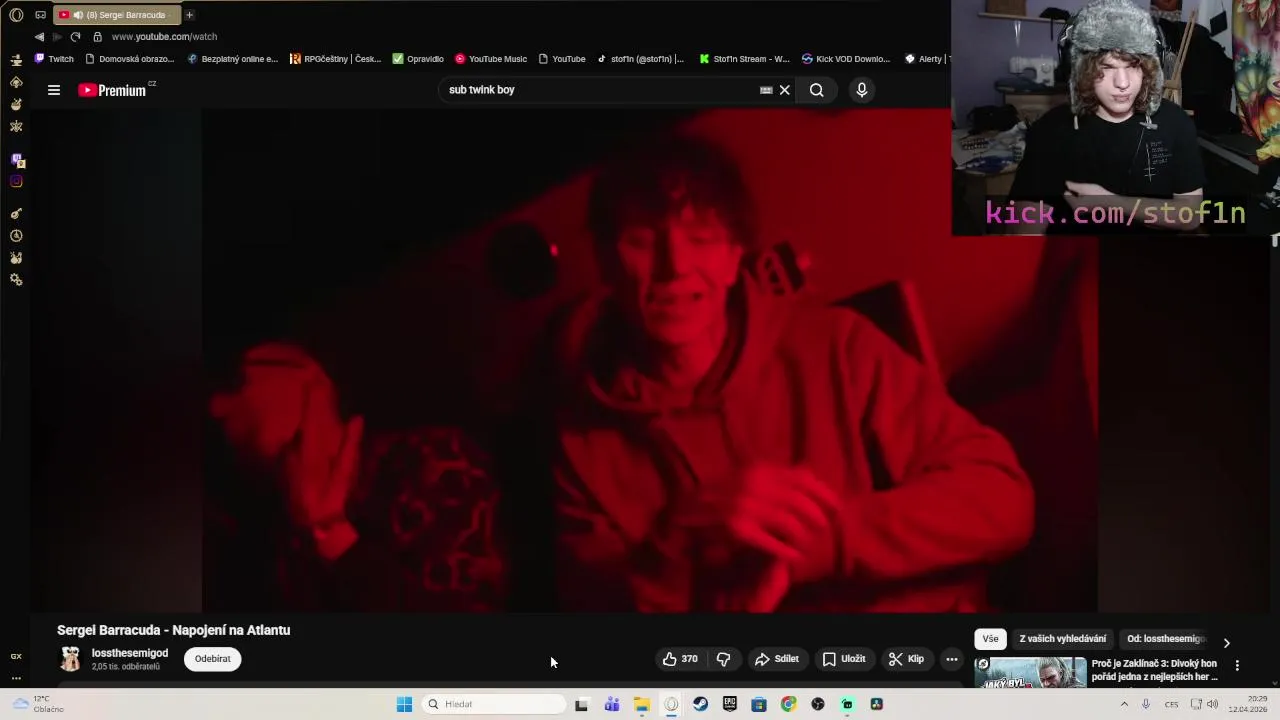Open the Opravidlo bookmark
The width and height of the screenshot is (1280, 720).
(418, 59)
